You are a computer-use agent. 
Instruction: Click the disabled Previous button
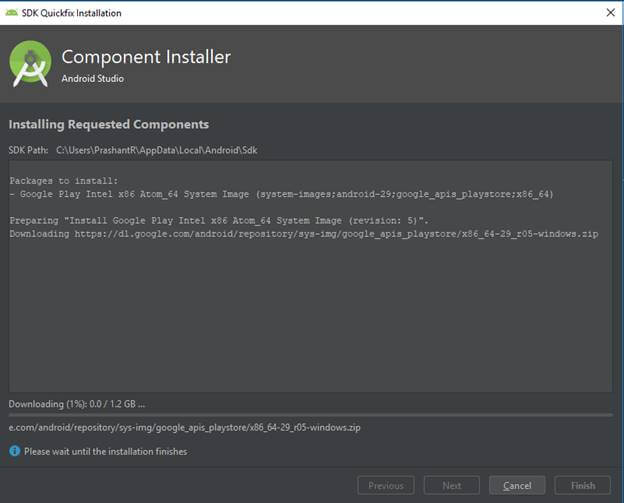[x=386, y=485]
